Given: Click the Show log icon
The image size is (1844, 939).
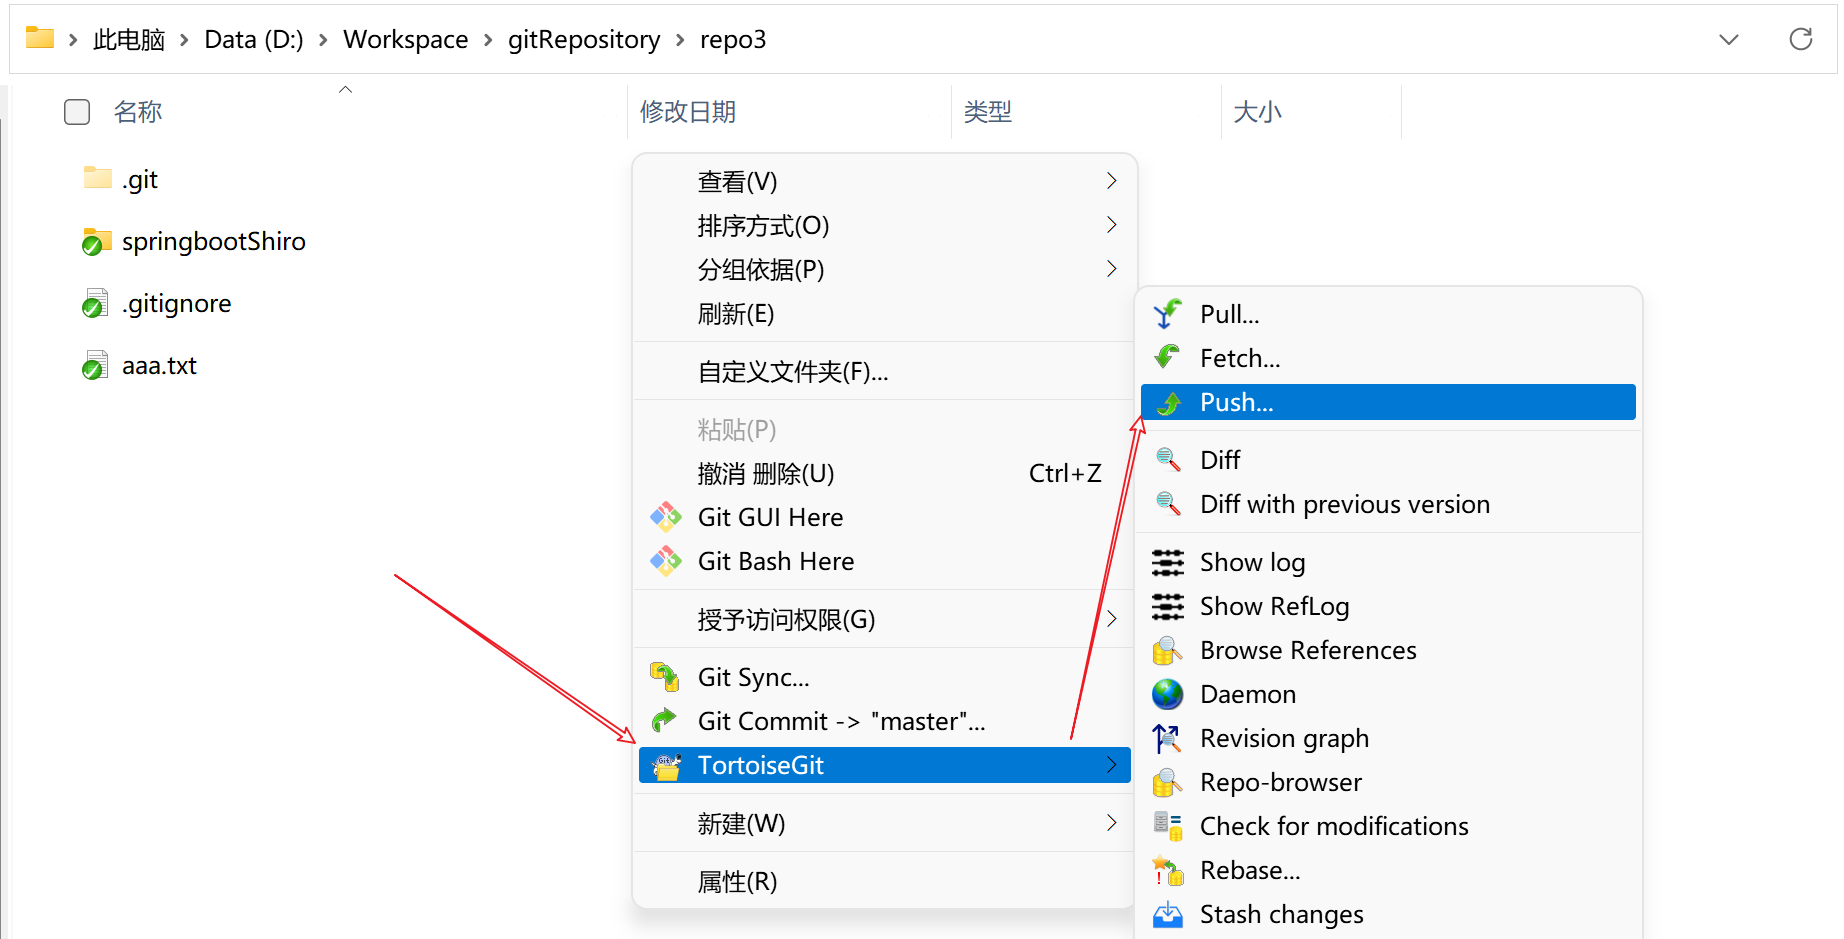Looking at the screenshot, I should [x=1167, y=562].
